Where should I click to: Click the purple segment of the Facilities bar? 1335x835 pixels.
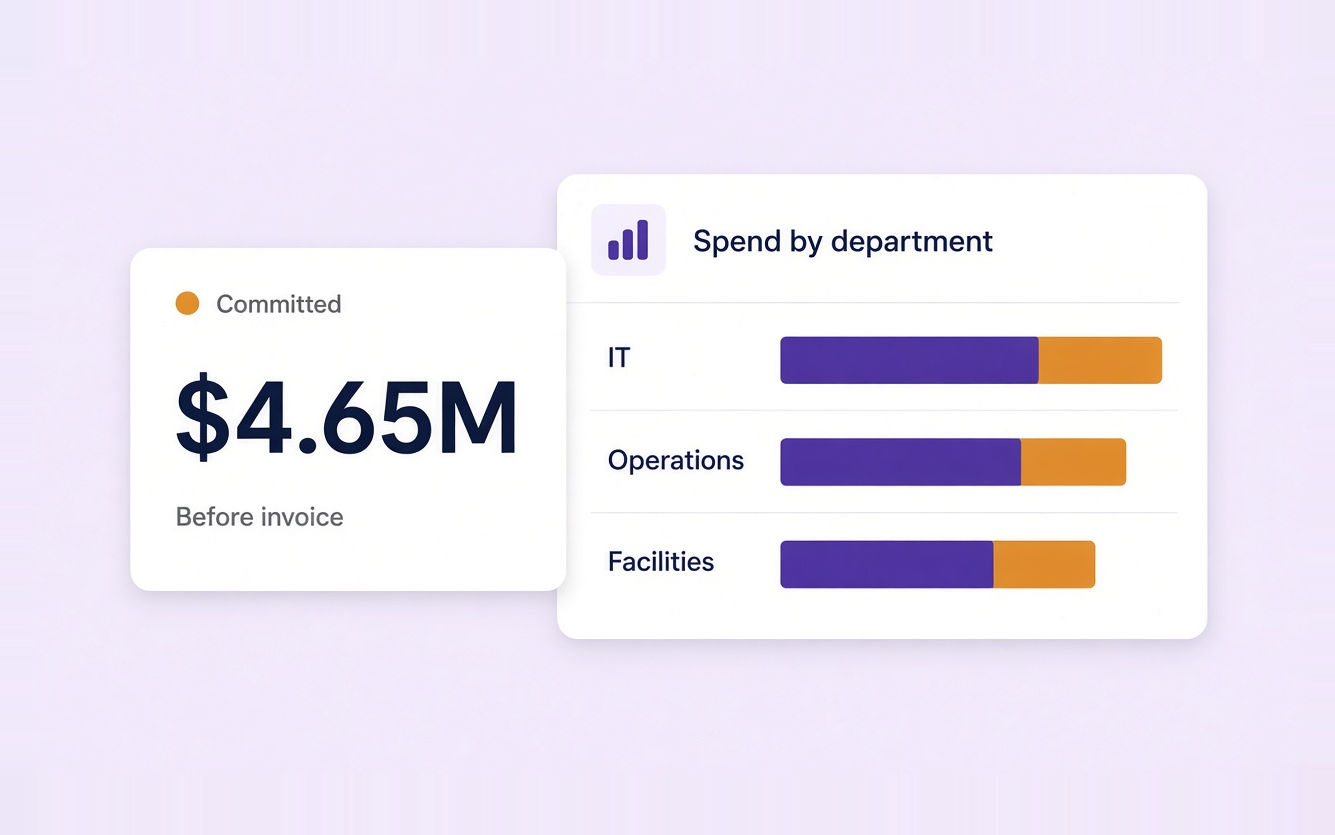887,564
